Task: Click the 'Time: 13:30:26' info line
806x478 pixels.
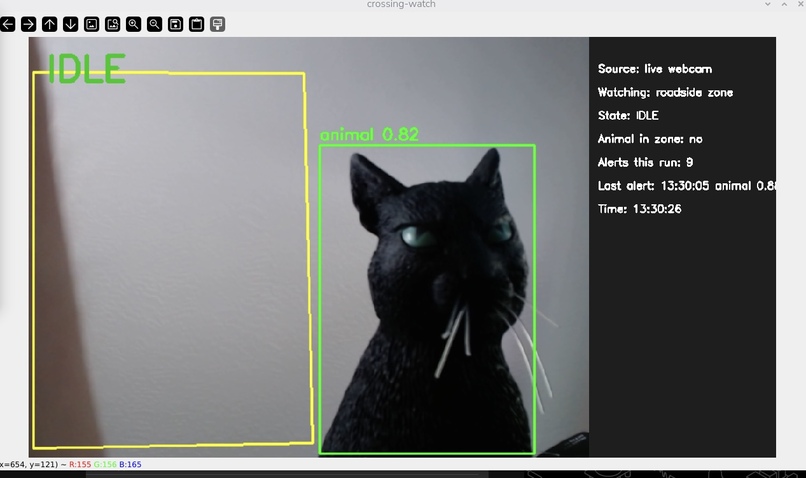Action: pyautogui.click(x=639, y=209)
